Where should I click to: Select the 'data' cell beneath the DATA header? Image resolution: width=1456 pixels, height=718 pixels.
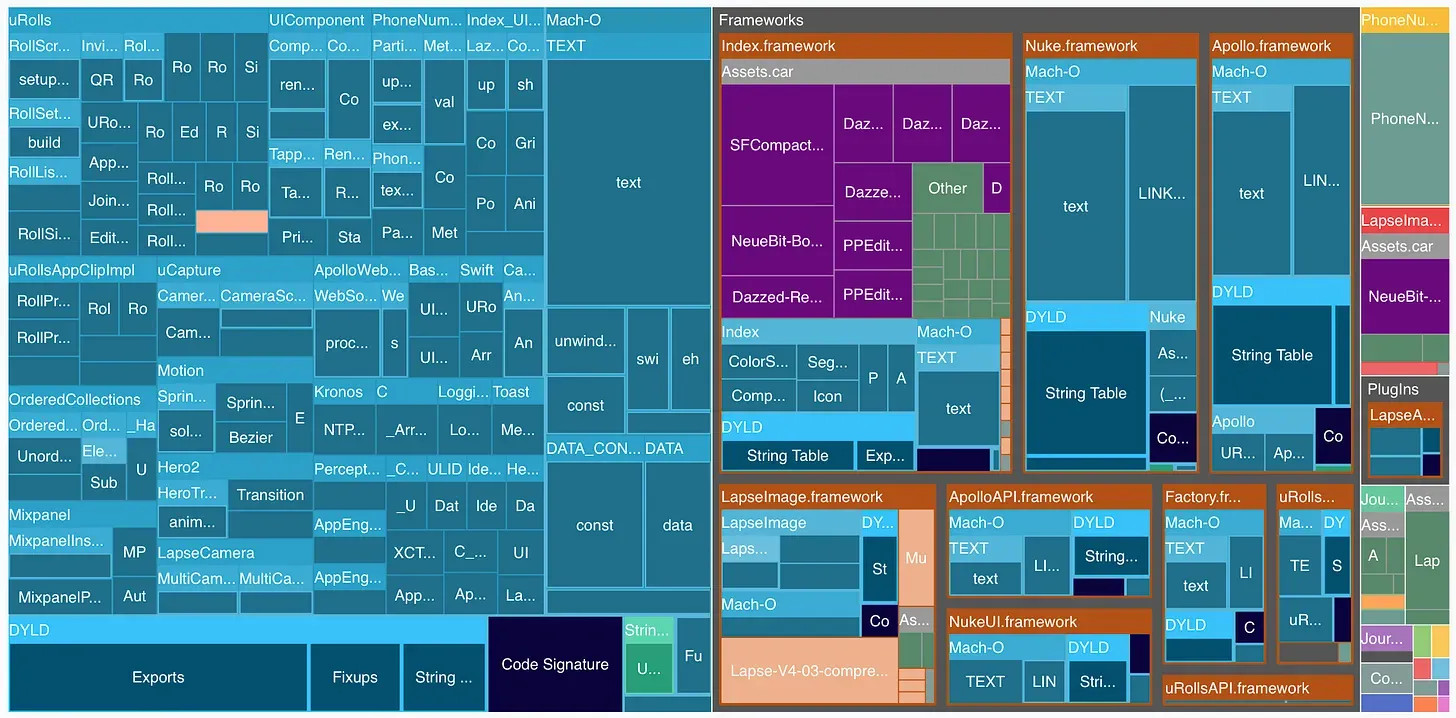click(x=677, y=525)
